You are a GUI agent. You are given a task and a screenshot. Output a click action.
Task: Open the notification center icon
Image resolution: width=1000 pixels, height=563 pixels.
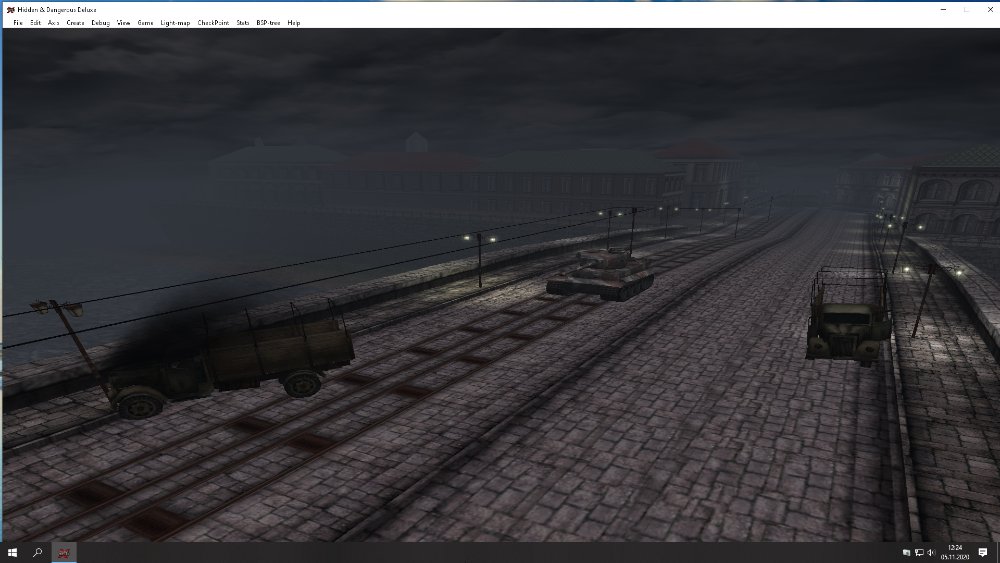click(x=983, y=552)
